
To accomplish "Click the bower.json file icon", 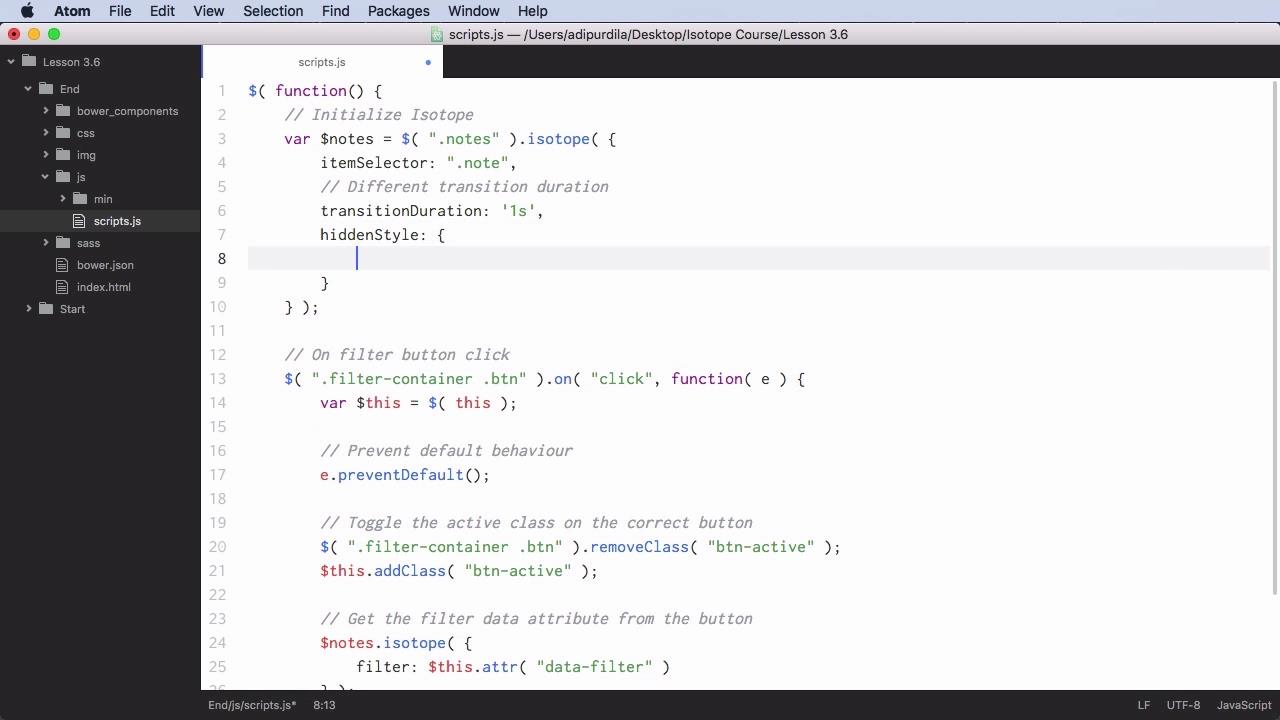I will (64, 265).
